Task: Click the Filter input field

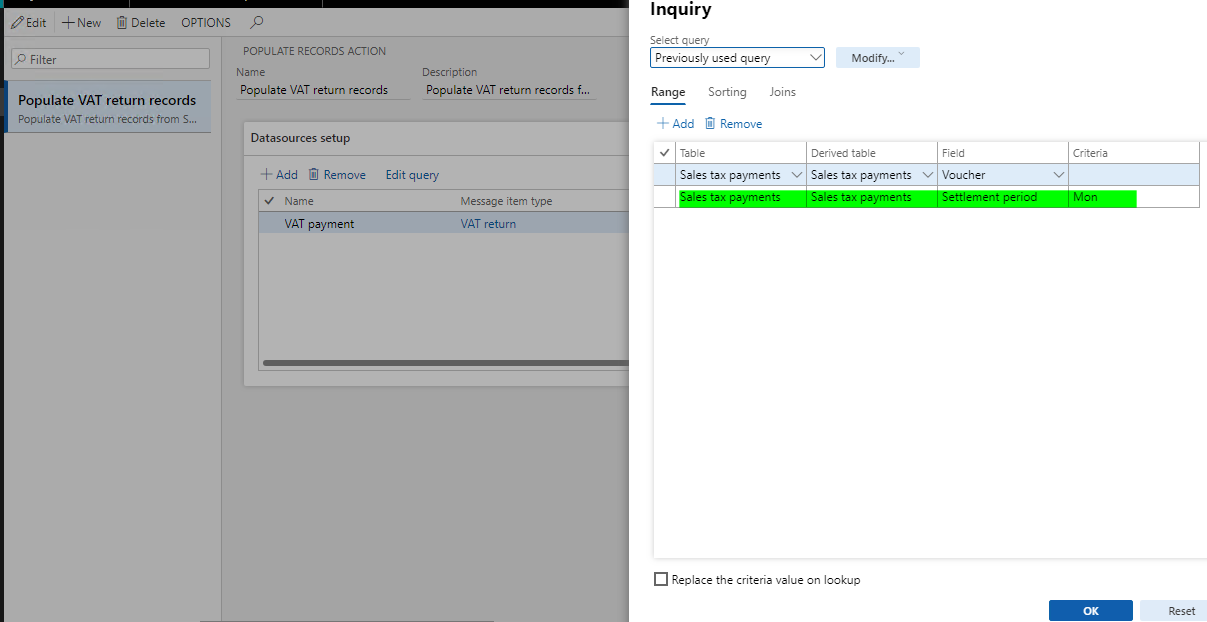Action: coord(110,59)
